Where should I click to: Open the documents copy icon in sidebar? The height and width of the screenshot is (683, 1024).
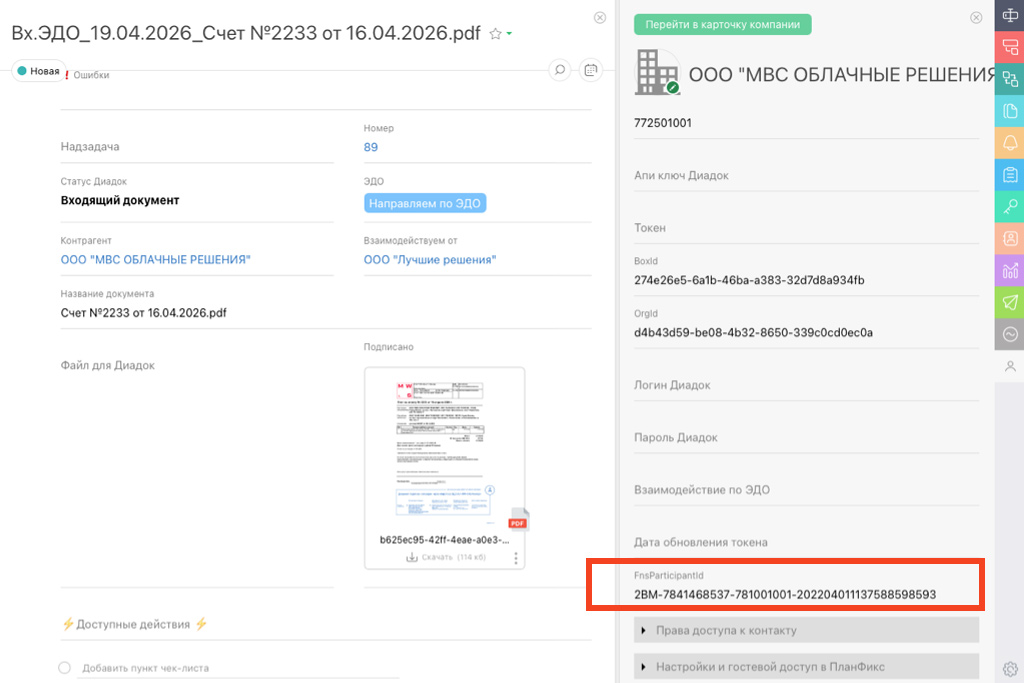point(1010,111)
